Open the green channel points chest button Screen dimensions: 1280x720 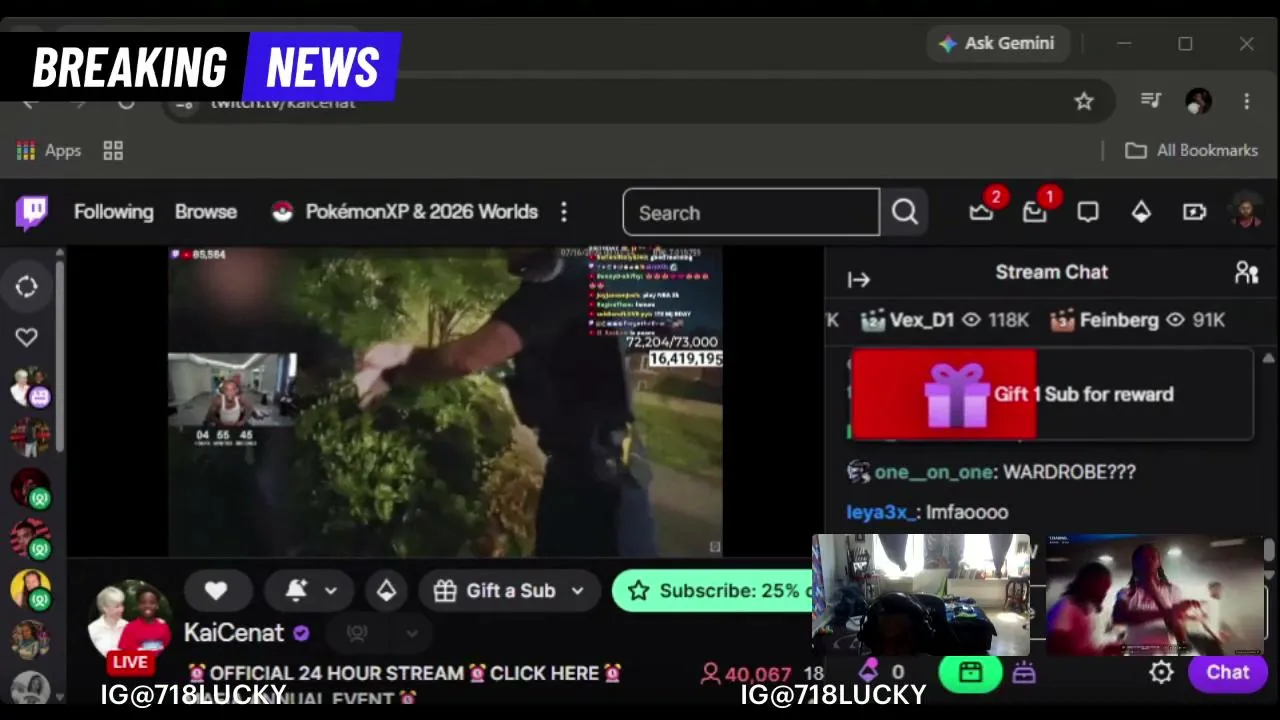970,673
